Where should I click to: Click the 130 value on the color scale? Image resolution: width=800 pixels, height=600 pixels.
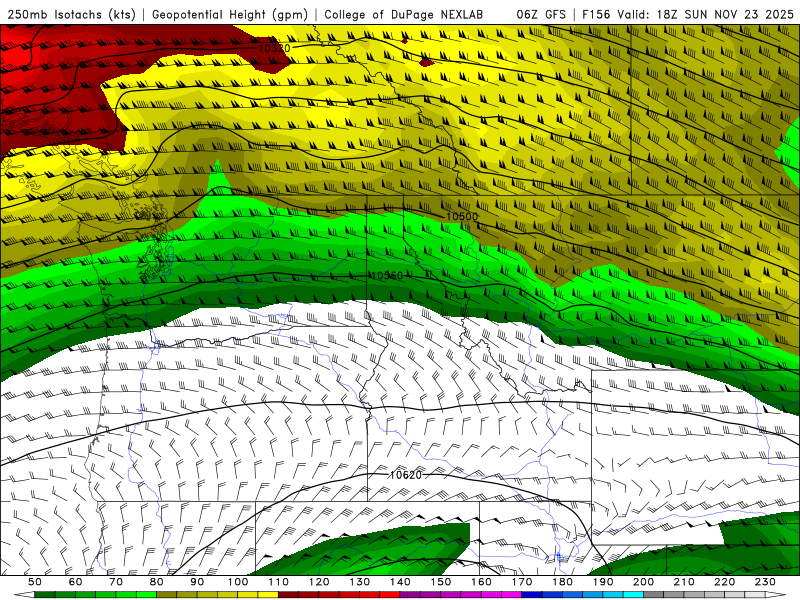coord(360,582)
